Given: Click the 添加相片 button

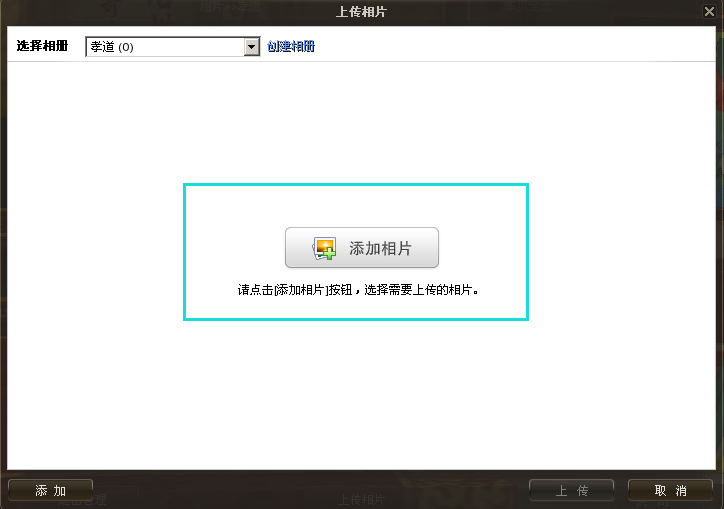Looking at the screenshot, I should coord(362,248).
